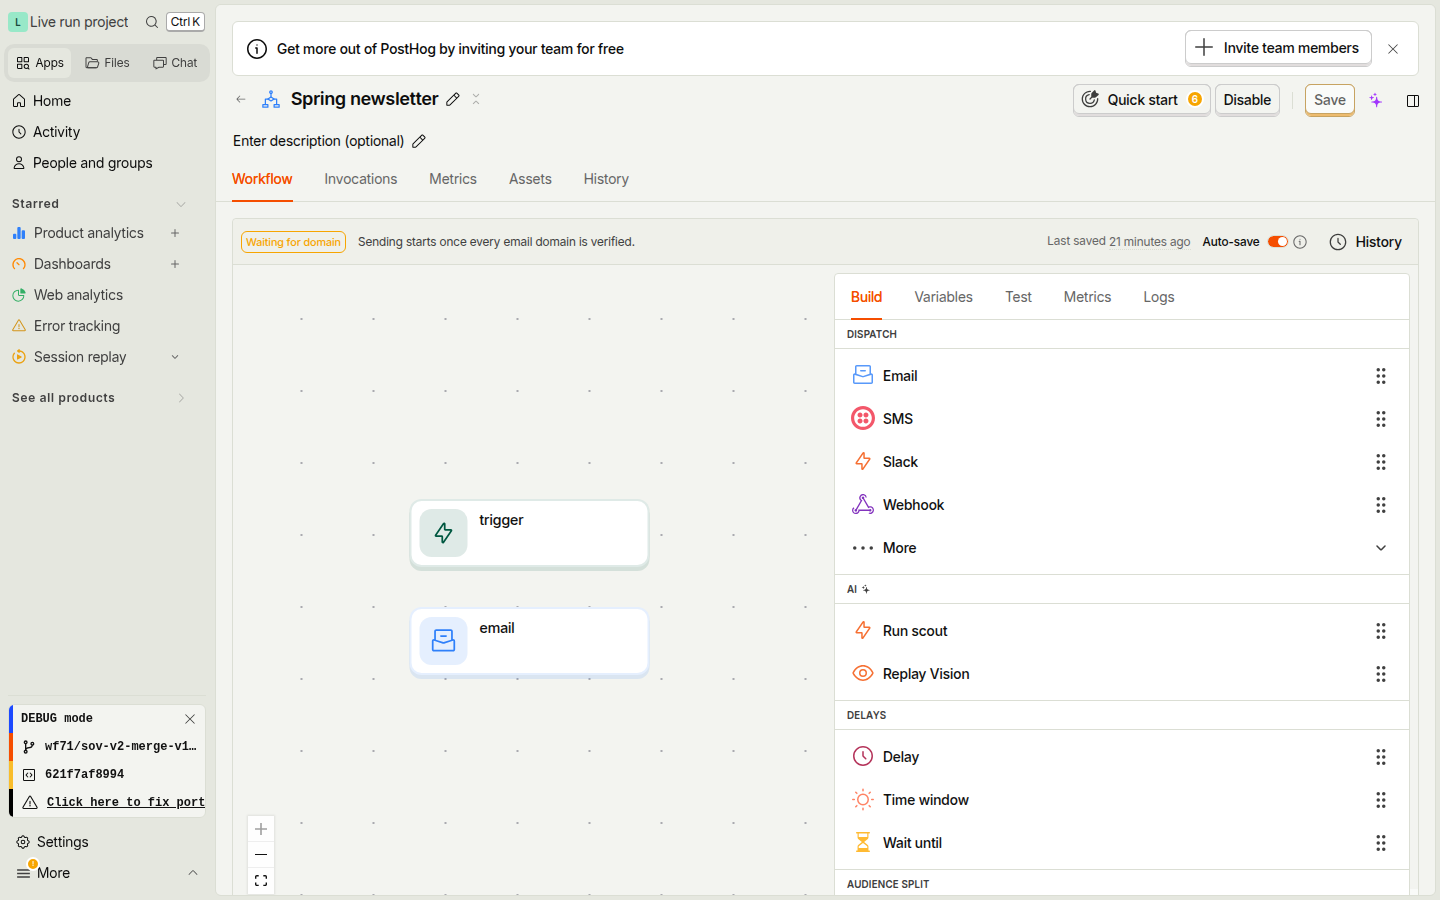Open Settings in the sidebar

click(62, 842)
